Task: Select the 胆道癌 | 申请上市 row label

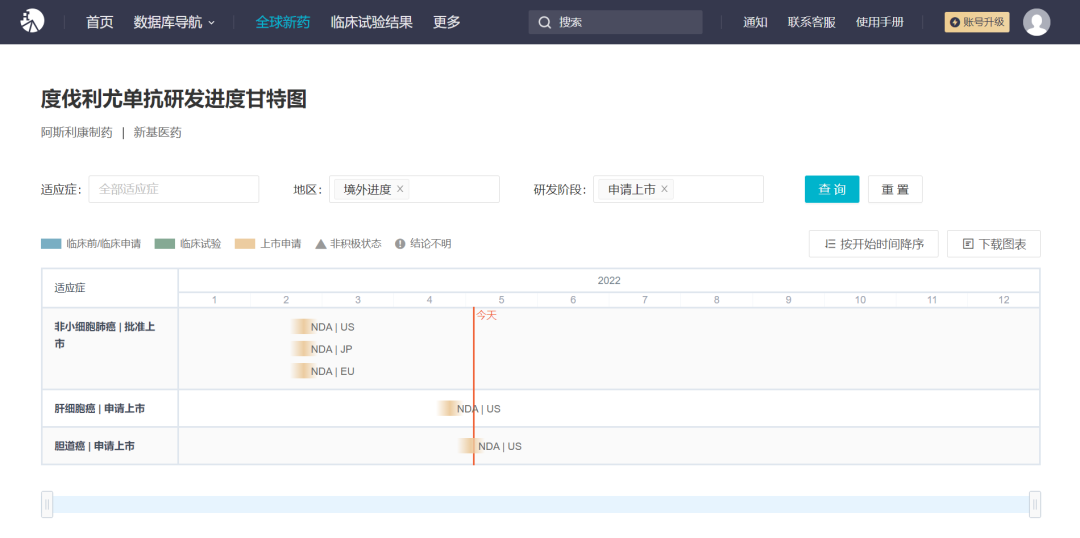Action: coord(94,446)
